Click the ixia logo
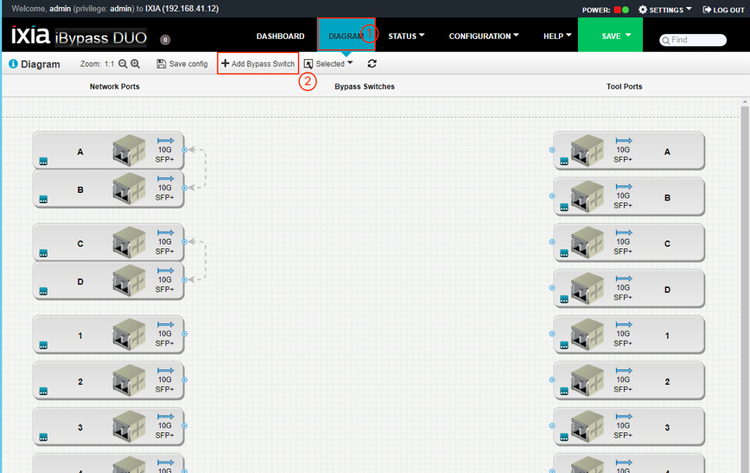Screen dimensions: 750x473 coord(31,35)
